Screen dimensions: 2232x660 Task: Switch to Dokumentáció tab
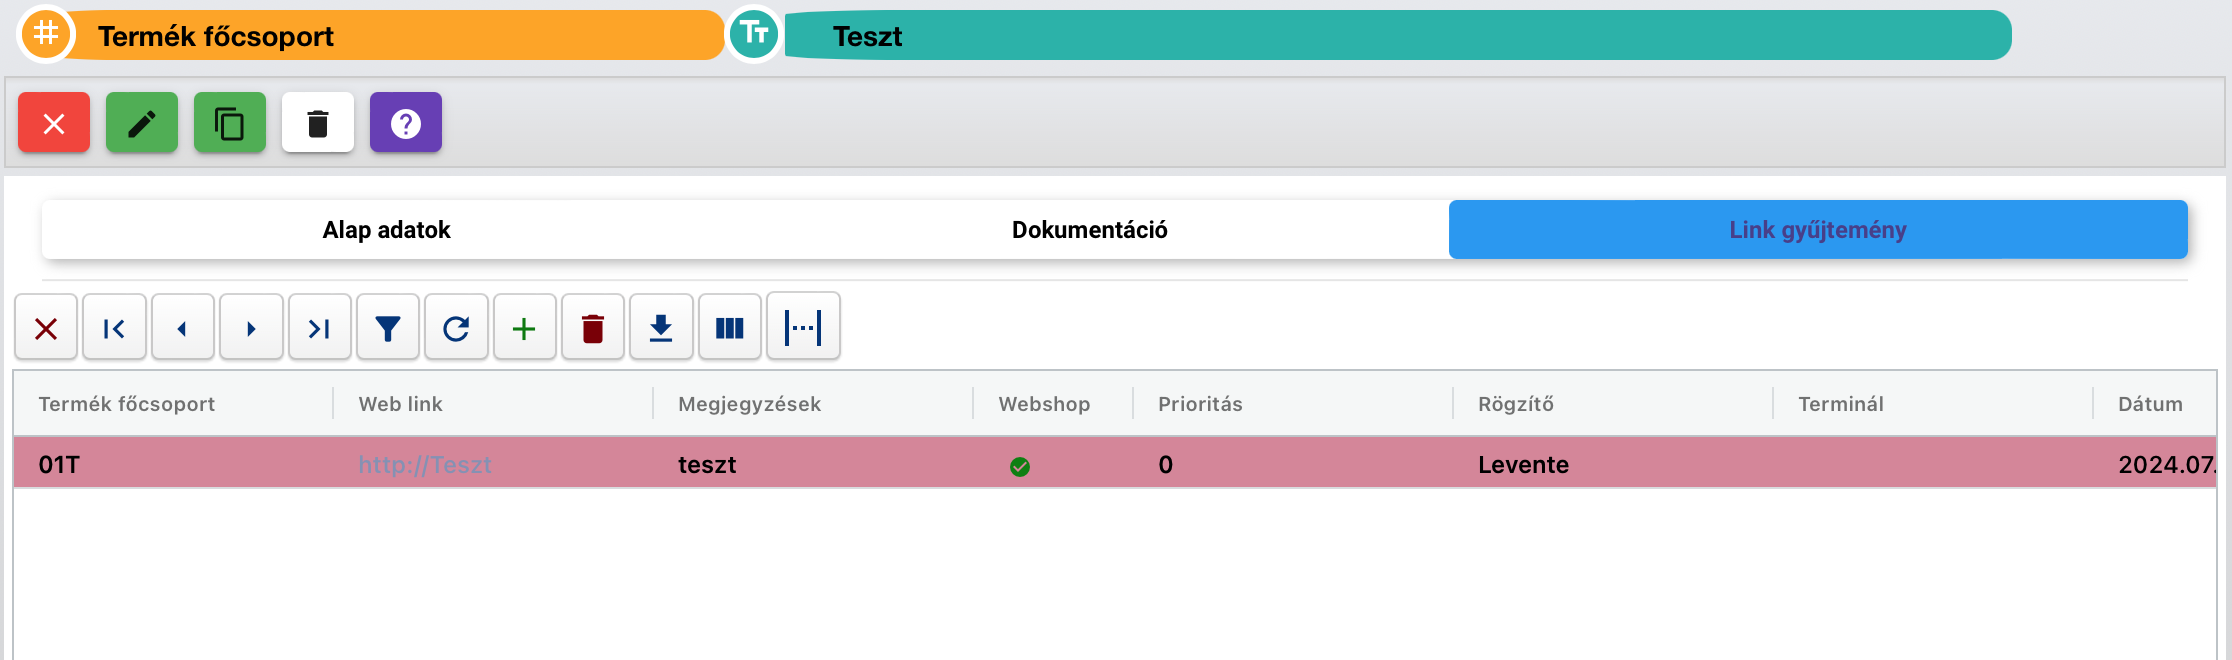[1090, 230]
